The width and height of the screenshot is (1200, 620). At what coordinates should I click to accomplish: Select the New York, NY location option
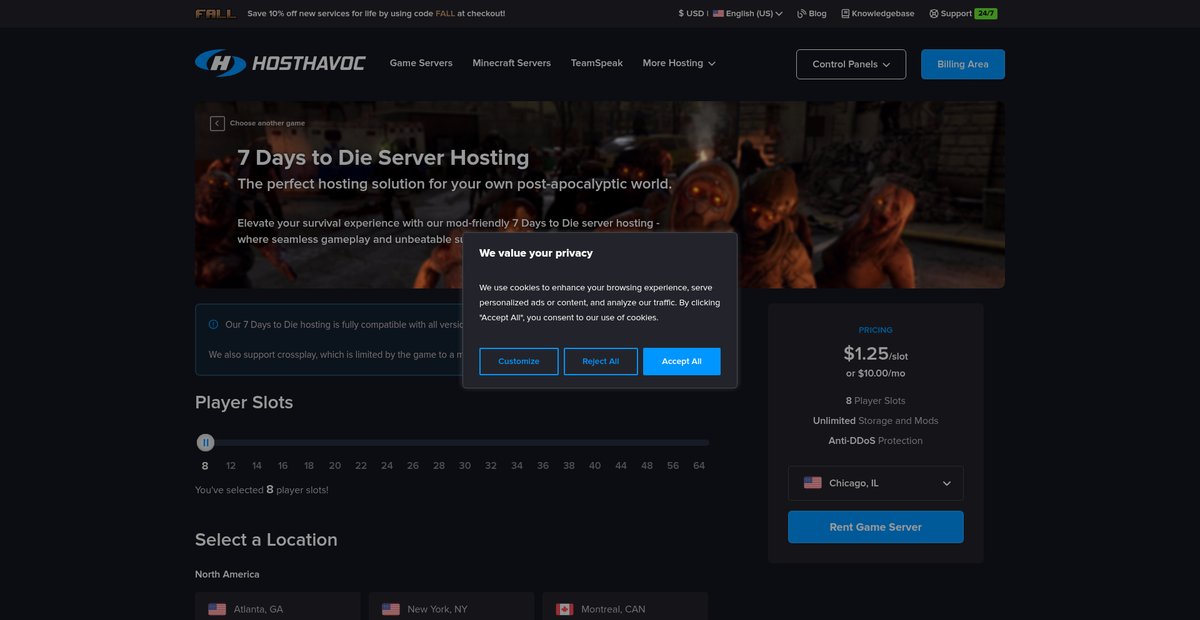(x=451, y=606)
